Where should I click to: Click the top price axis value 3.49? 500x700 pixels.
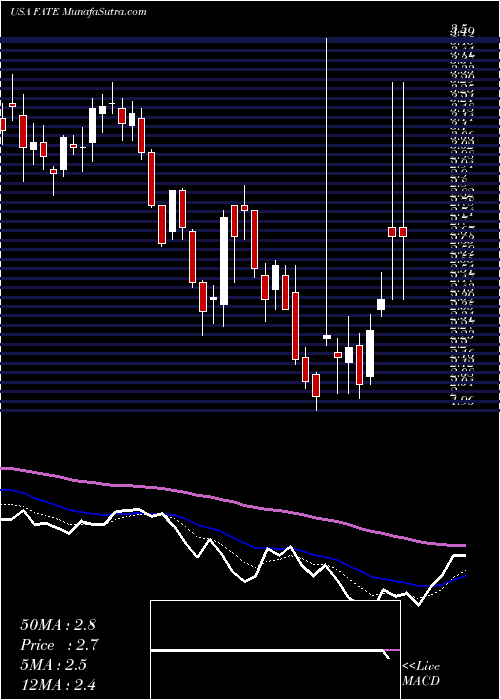(462, 30)
